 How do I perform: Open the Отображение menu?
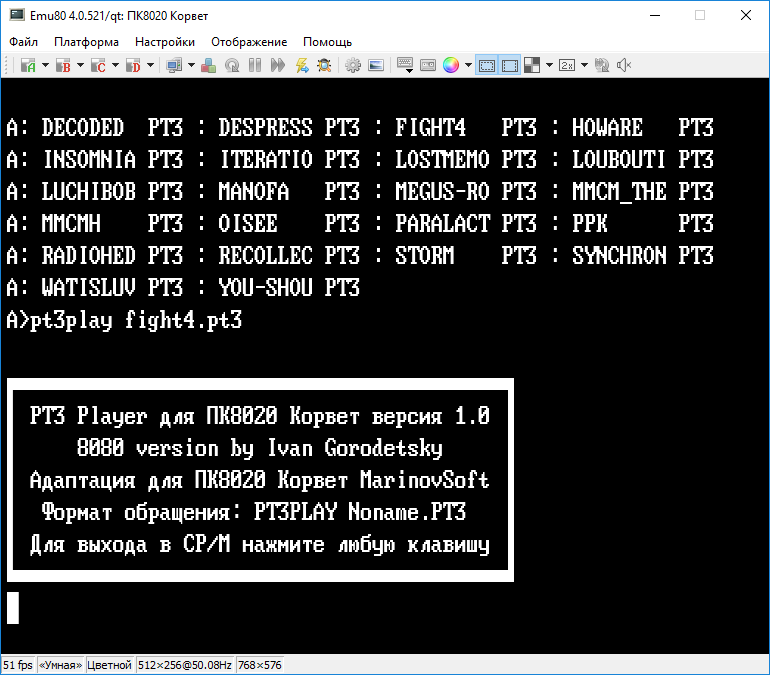point(249,42)
